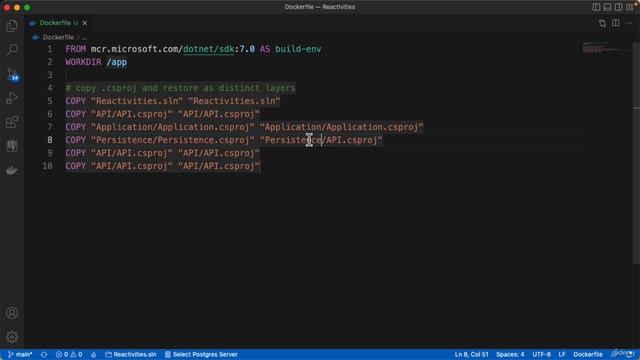Open errors and warnings count in status bar

[x=69, y=354]
